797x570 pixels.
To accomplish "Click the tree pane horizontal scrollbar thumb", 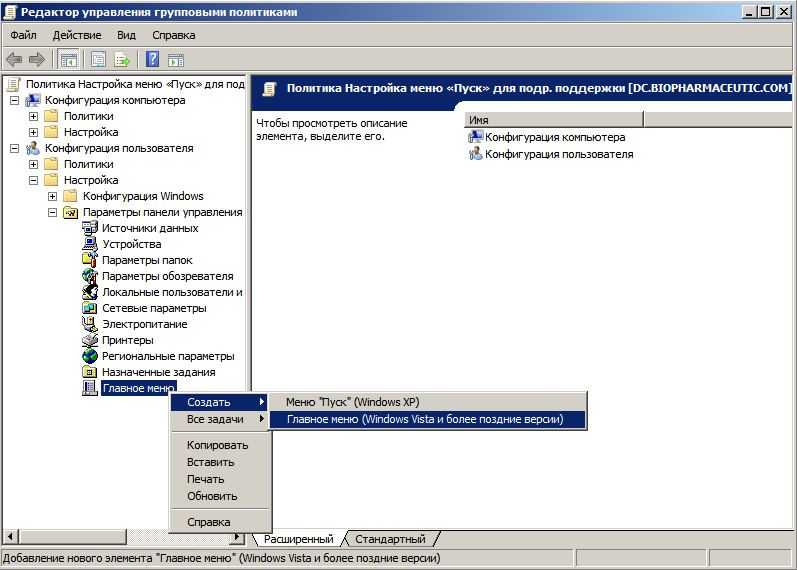I will point(73,536).
